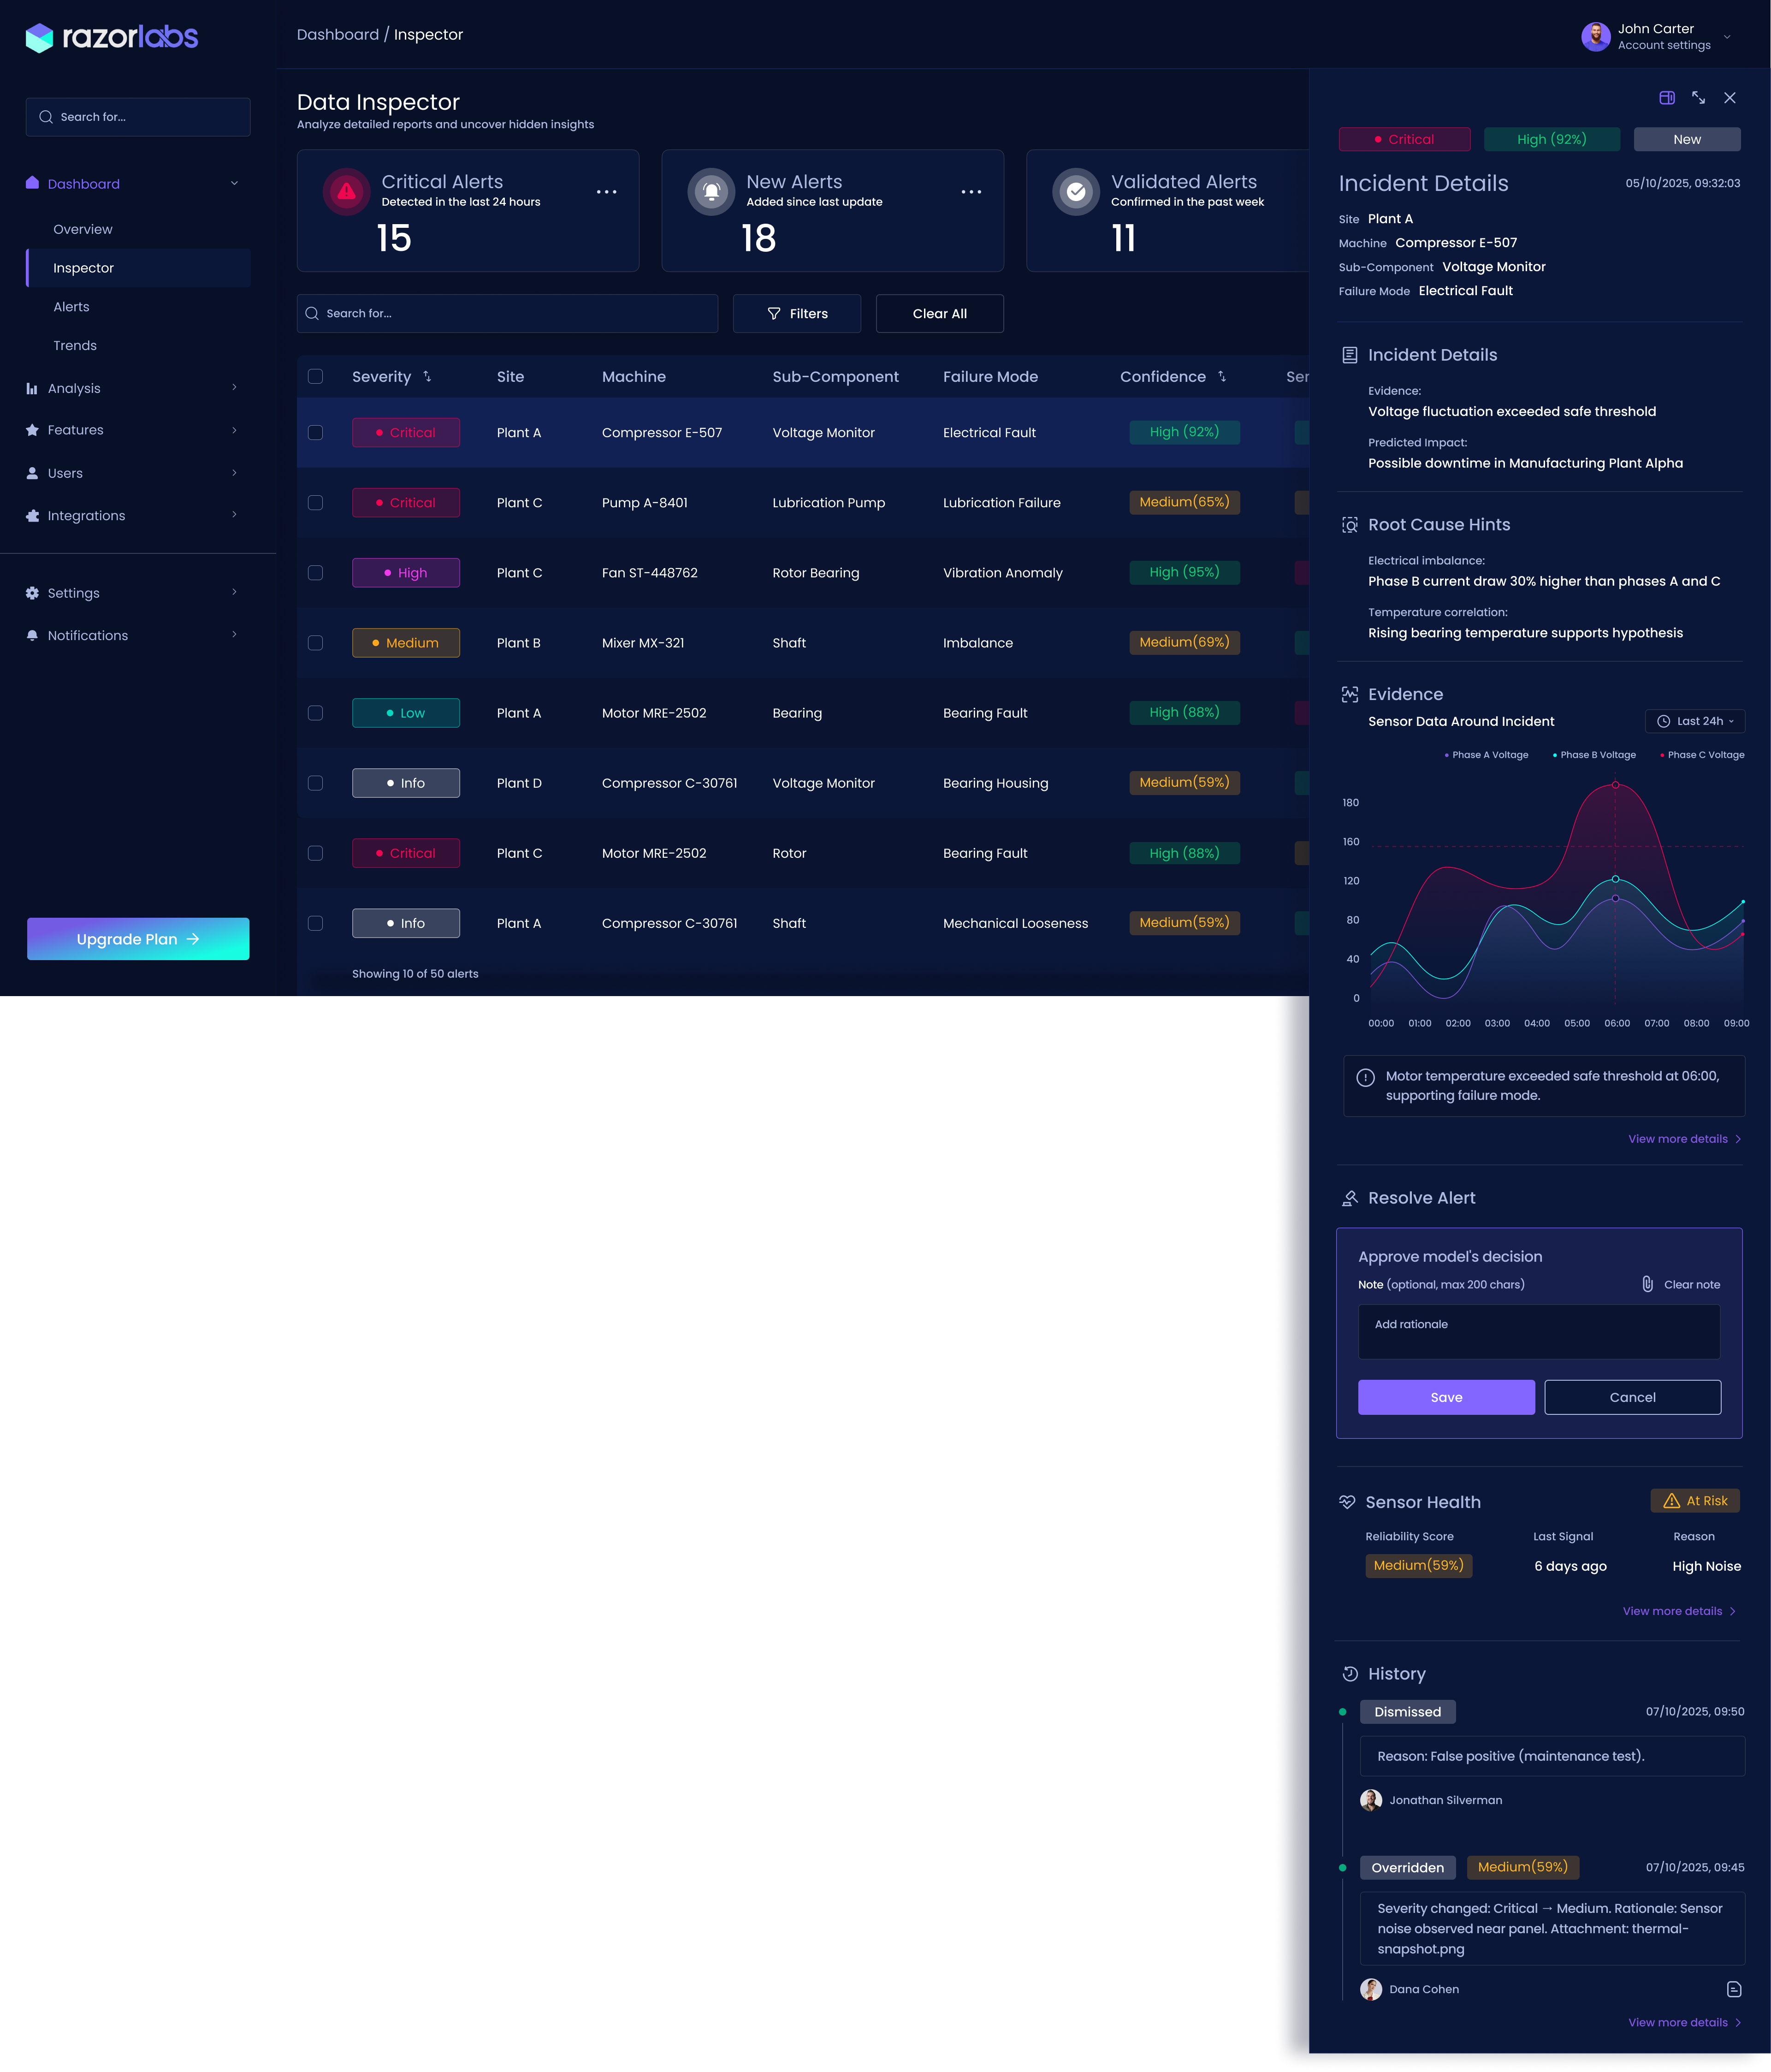Click the Add rationale note field

1539,1332
